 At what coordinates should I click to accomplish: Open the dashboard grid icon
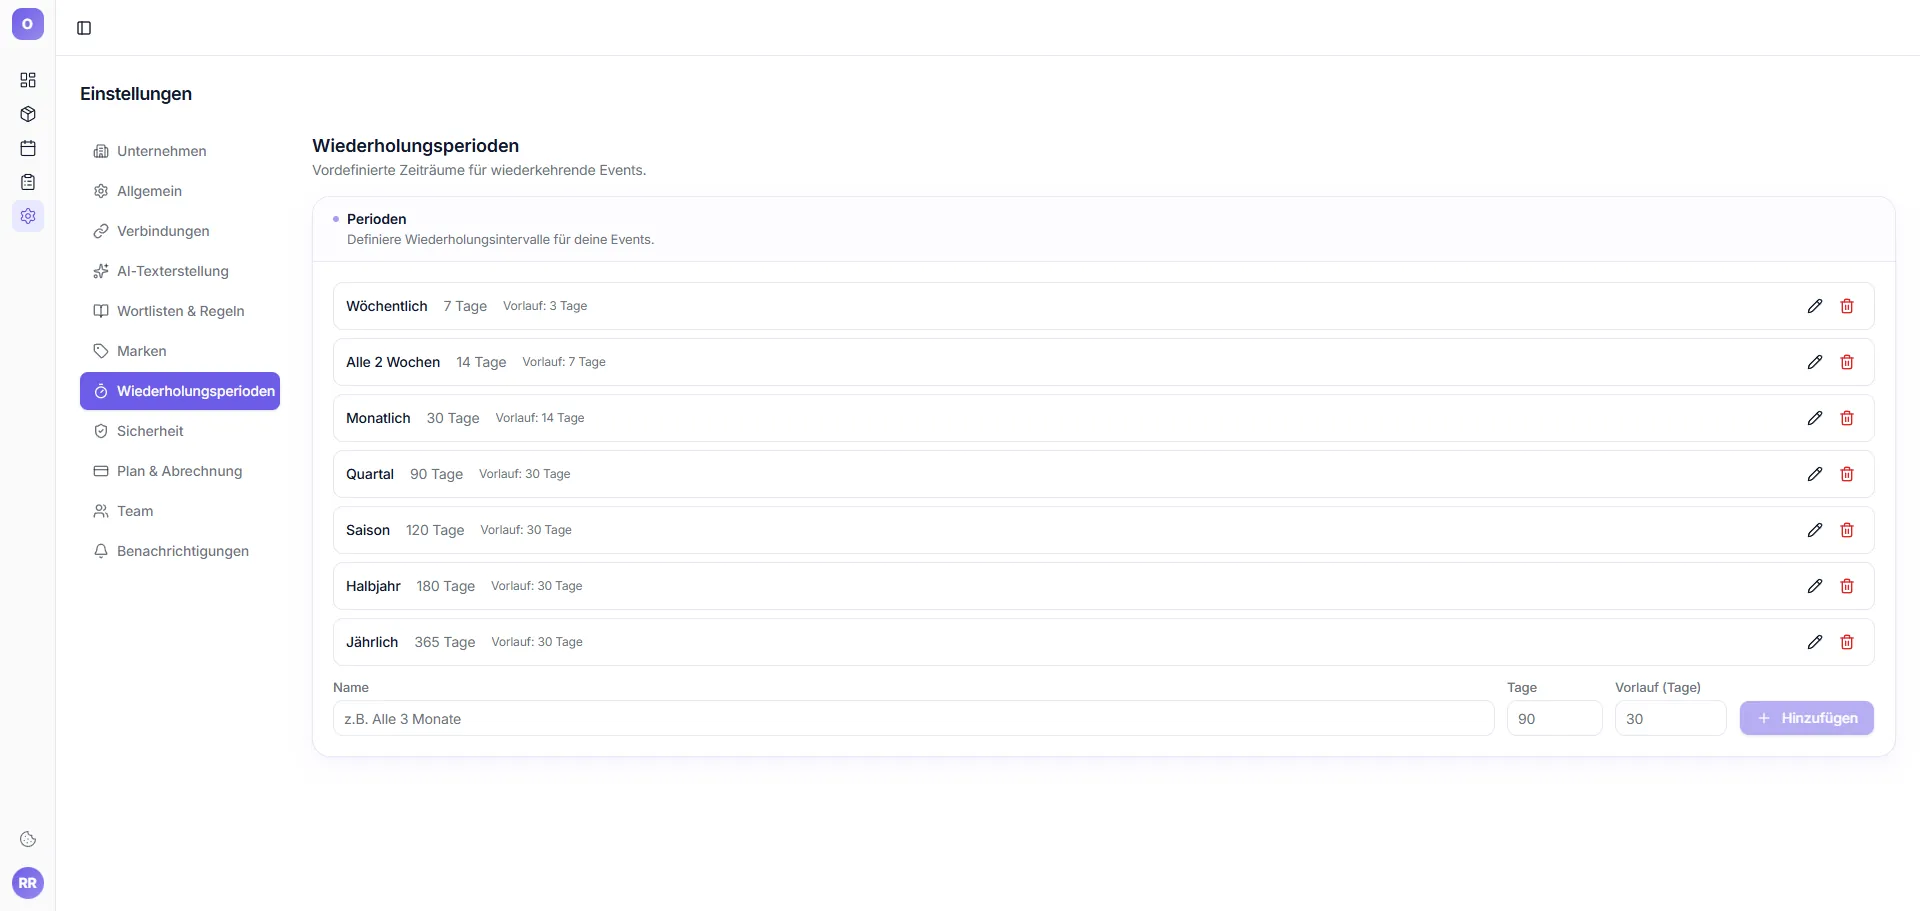(28, 80)
